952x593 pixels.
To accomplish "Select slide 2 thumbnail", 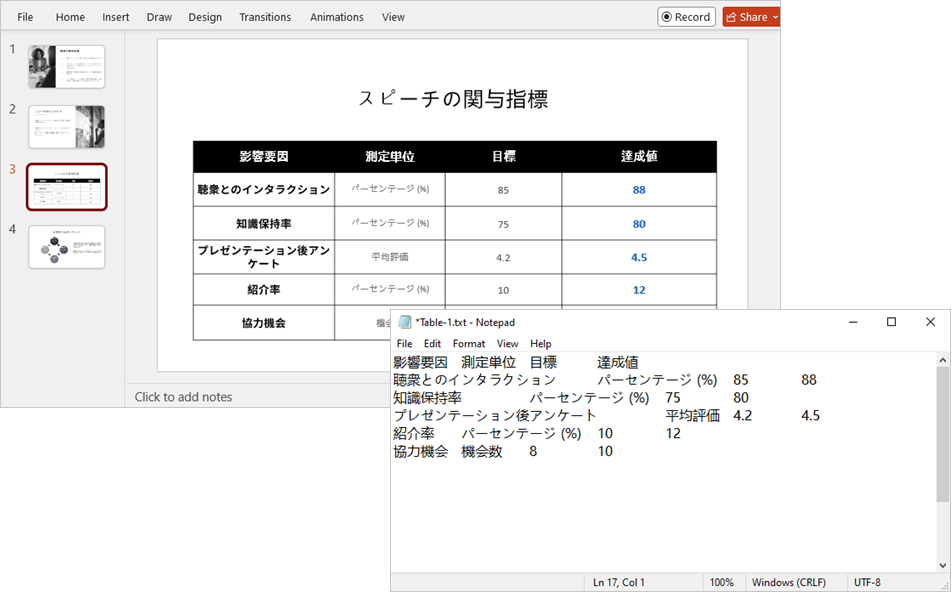I will (x=67, y=127).
